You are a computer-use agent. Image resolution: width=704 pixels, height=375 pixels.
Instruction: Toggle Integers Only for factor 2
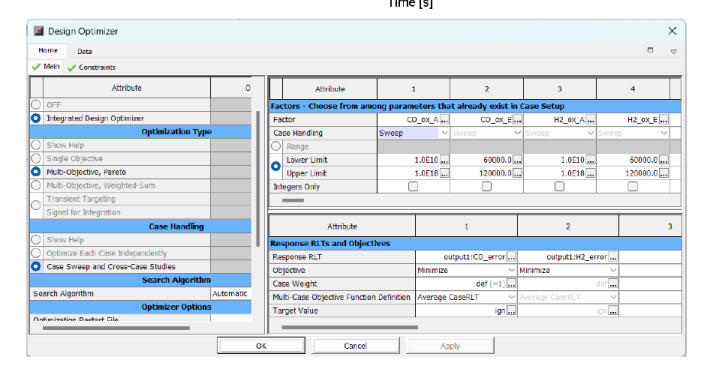pyautogui.click(x=487, y=186)
